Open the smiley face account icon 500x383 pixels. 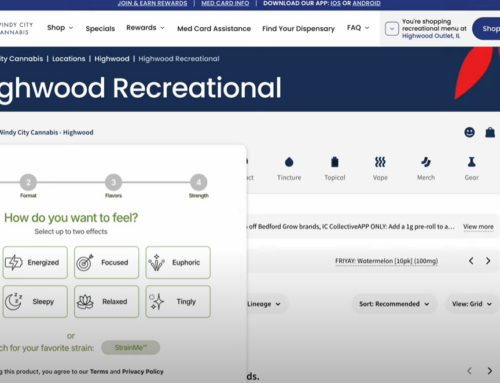469,132
